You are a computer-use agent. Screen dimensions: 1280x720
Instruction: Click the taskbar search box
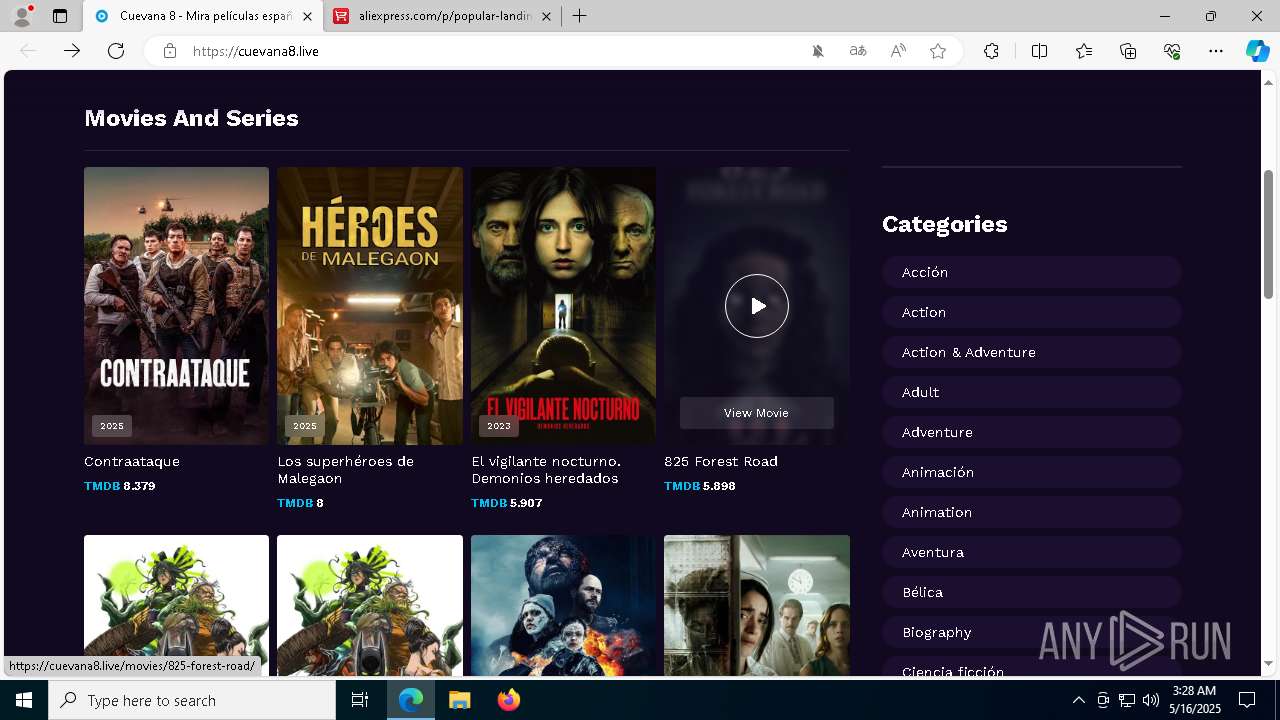tap(192, 700)
